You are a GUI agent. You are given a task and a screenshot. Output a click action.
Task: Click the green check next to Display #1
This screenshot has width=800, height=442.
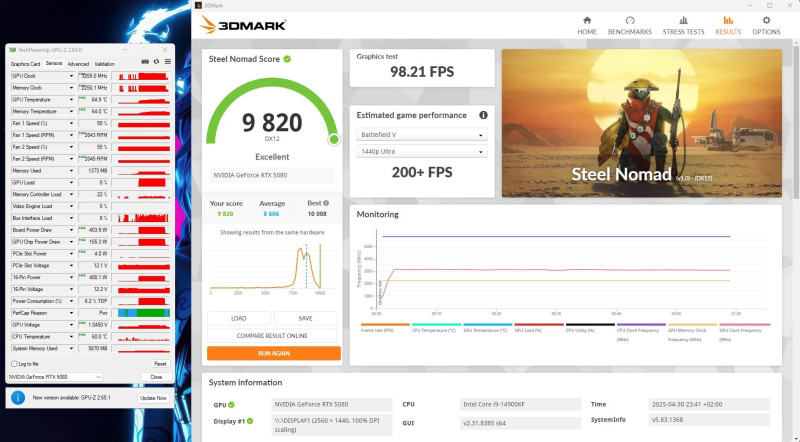(x=250, y=421)
